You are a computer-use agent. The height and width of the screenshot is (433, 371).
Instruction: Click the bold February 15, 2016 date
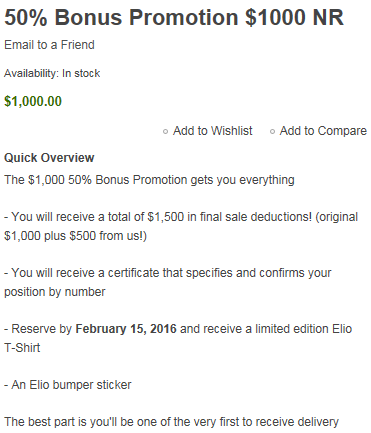click(x=126, y=329)
